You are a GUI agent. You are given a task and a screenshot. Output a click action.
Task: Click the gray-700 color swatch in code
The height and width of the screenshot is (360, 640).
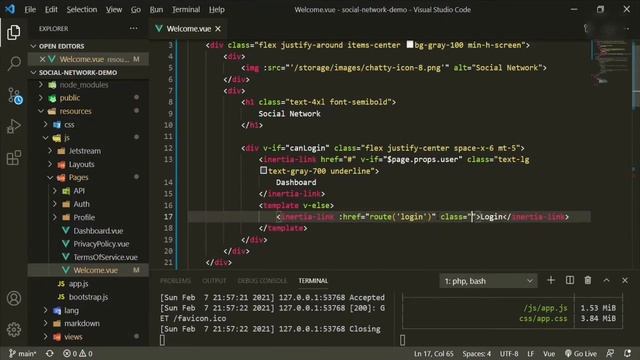pyautogui.click(x=263, y=171)
